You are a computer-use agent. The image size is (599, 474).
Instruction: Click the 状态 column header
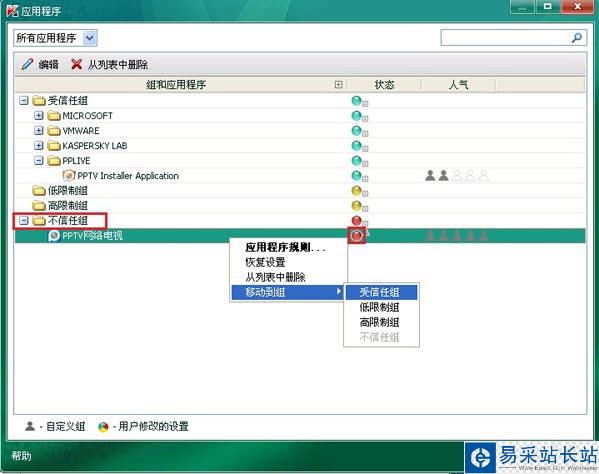pos(384,85)
